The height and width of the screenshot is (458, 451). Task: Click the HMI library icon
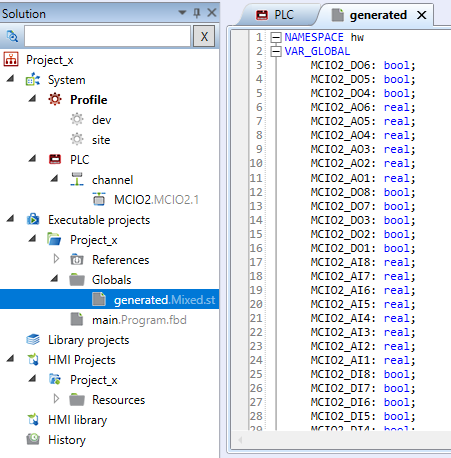click(33, 419)
